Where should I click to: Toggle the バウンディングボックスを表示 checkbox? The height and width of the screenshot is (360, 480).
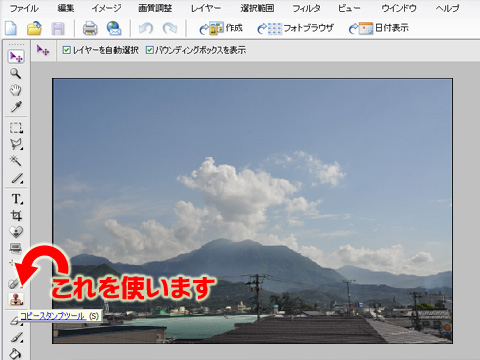coord(150,50)
